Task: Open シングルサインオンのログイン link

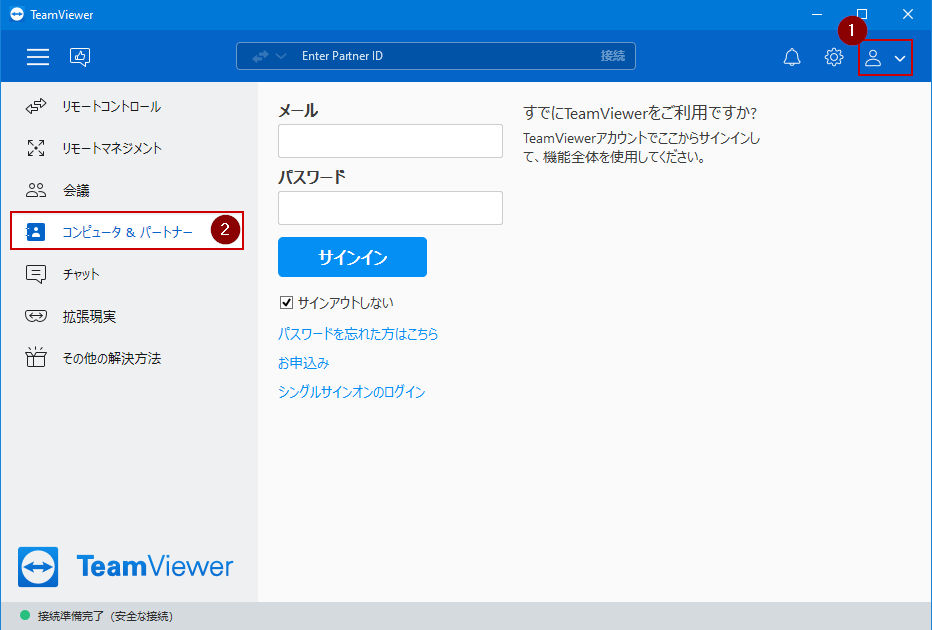Action: click(352, 392)
